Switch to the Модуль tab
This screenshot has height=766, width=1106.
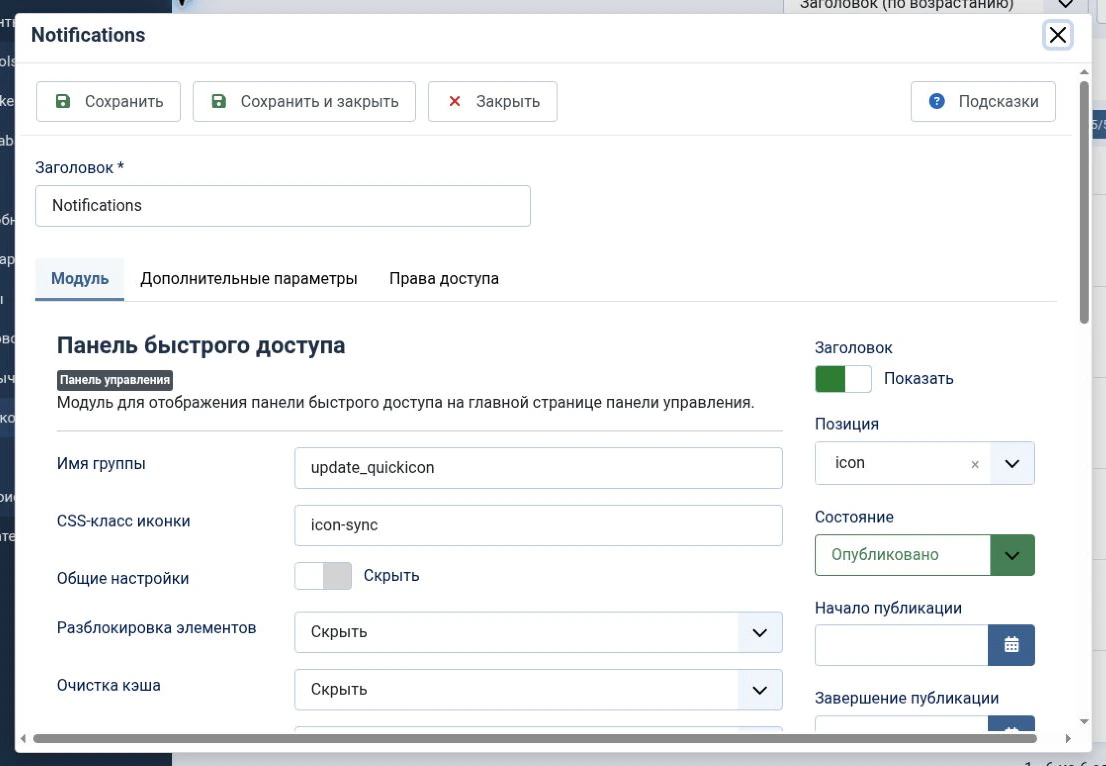click(80, 279)
